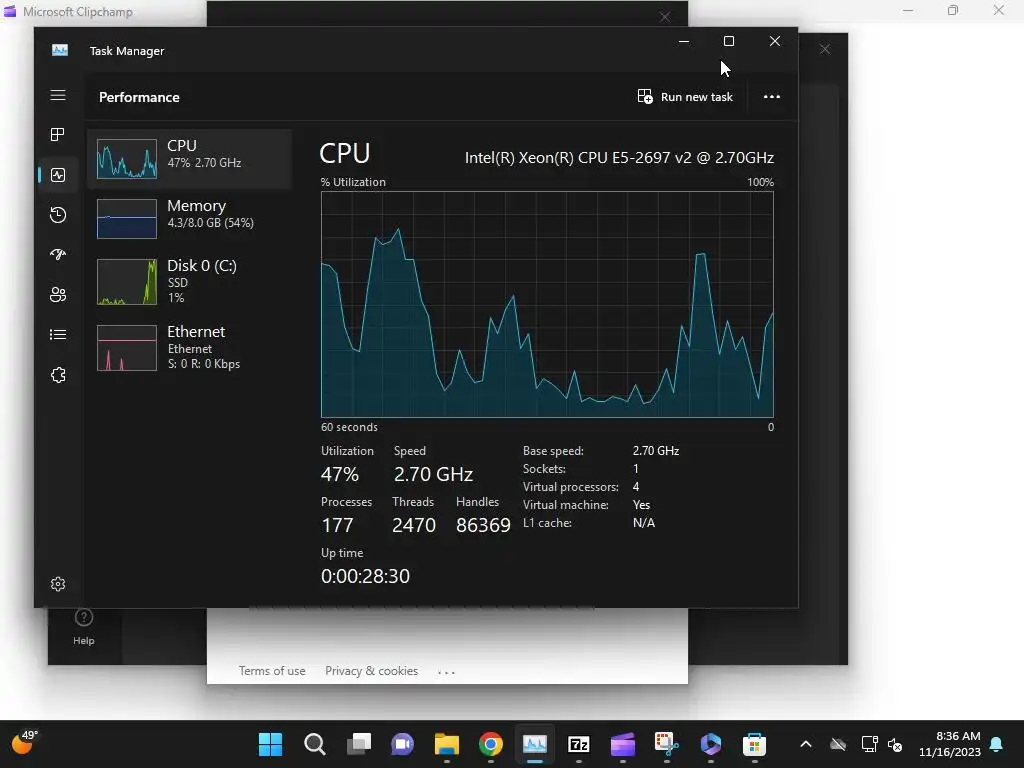
Task: Click Task Manager taskbar icon
Action: (x=535, y=744)
